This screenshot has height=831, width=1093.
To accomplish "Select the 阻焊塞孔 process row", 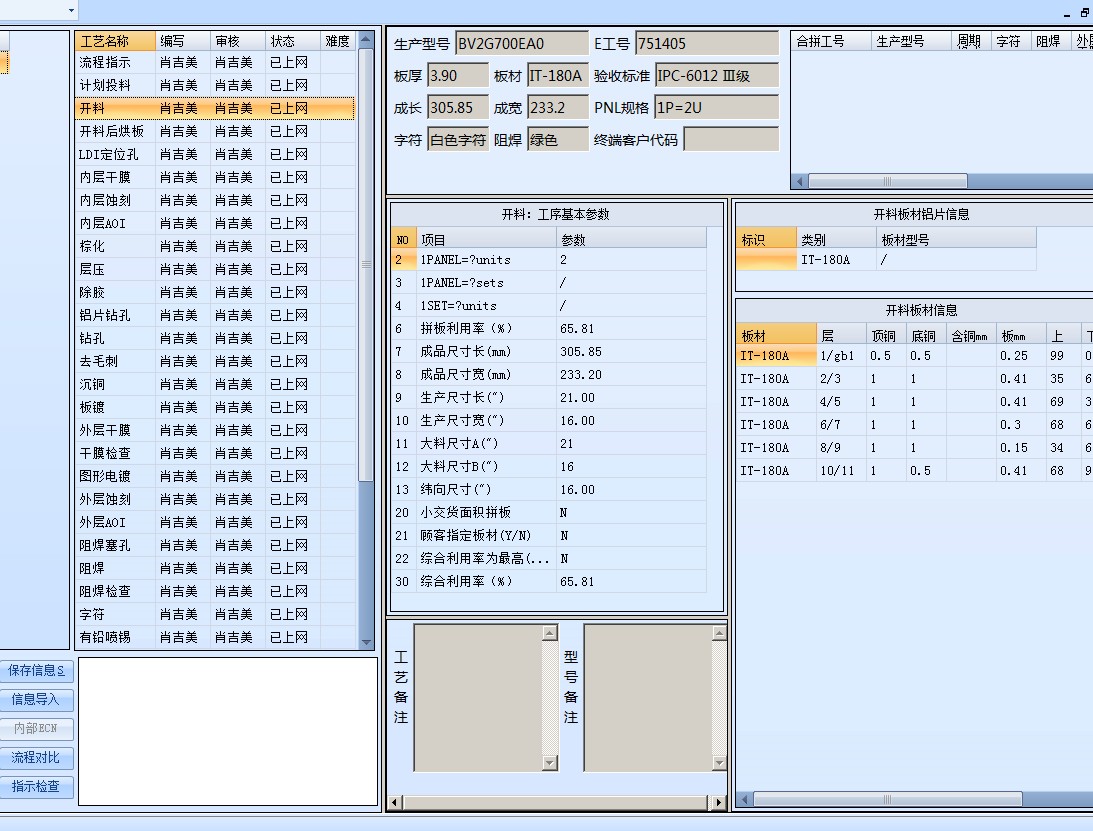I will (x=215, y=546).
